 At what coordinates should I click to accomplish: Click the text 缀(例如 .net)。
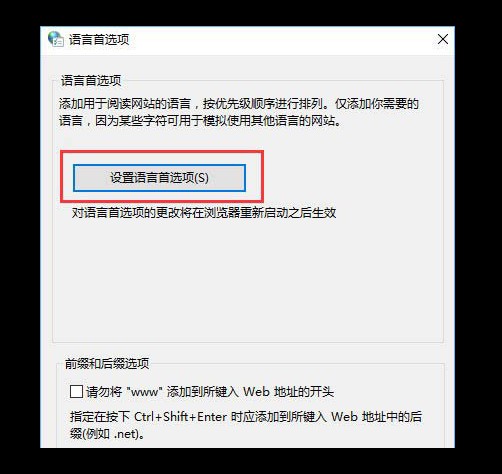107,434
